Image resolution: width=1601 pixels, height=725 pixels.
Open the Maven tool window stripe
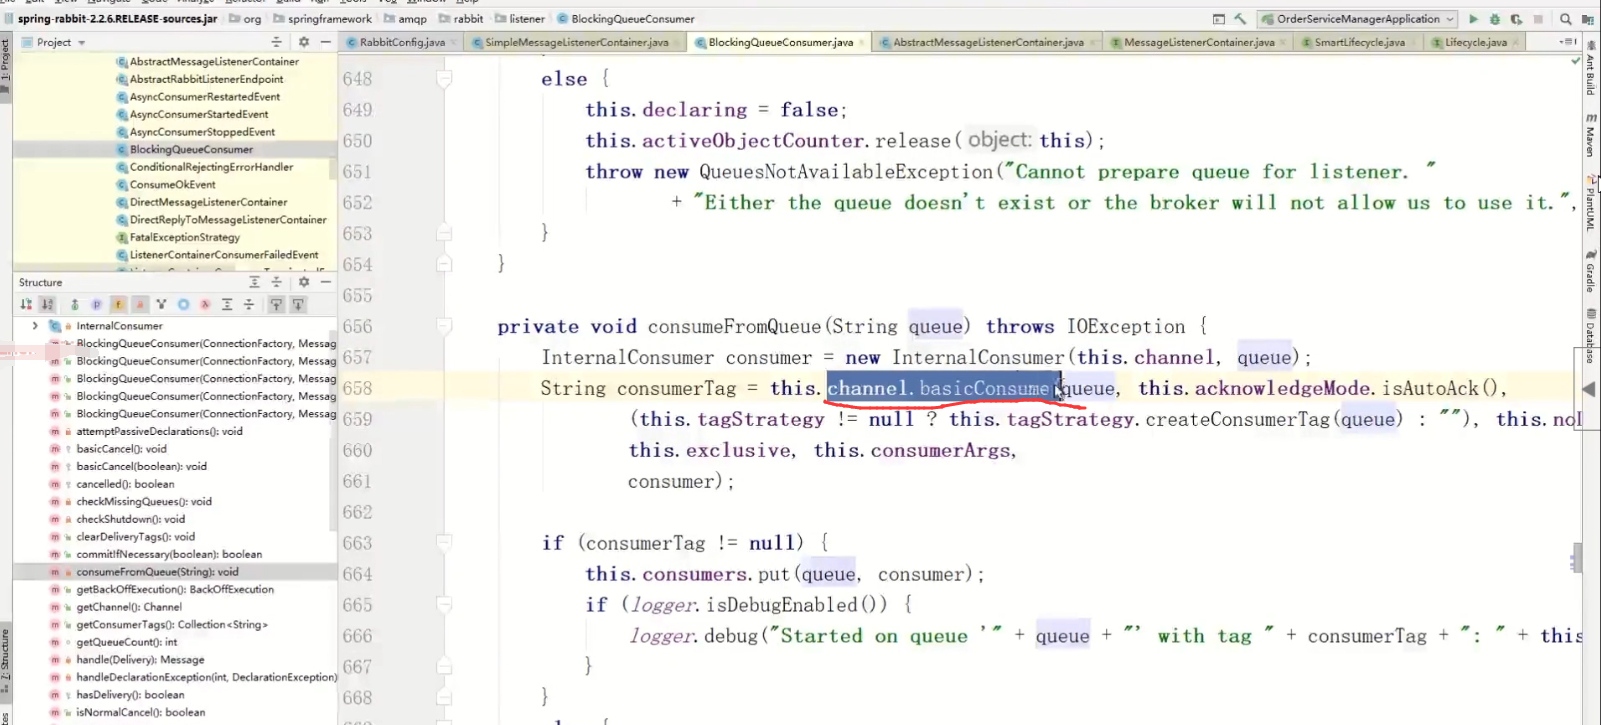[1590, 136]
